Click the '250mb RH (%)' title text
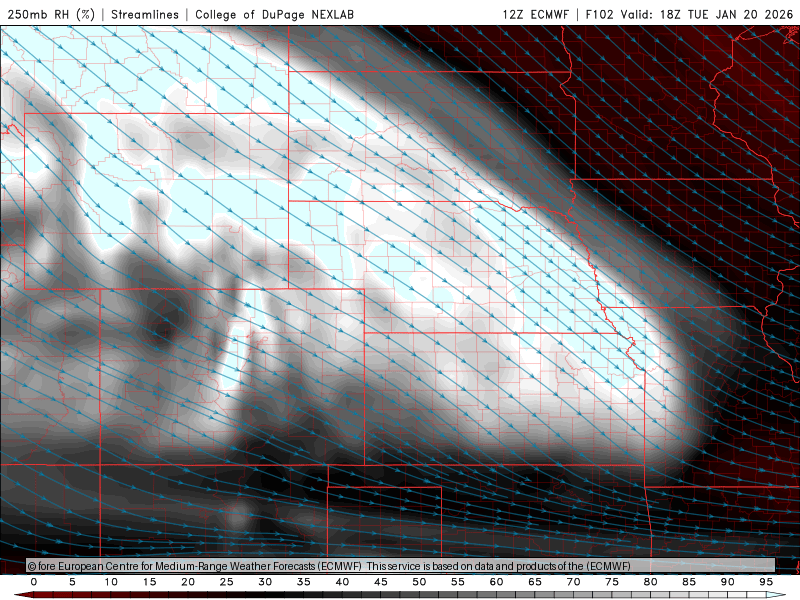800x600 pixels. coord(51,14)
